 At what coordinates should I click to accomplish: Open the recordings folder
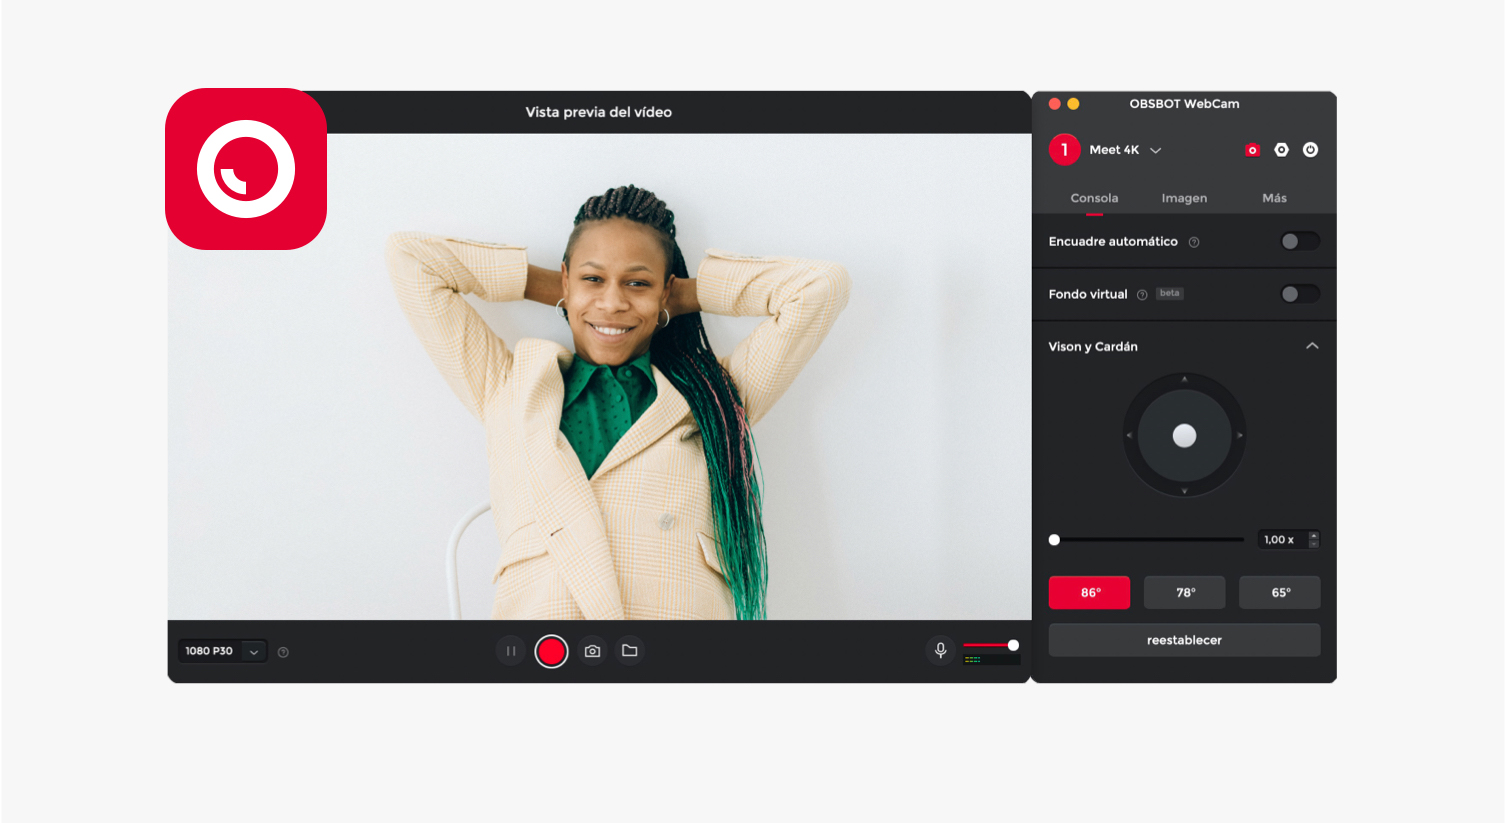[x=630, y=651]
